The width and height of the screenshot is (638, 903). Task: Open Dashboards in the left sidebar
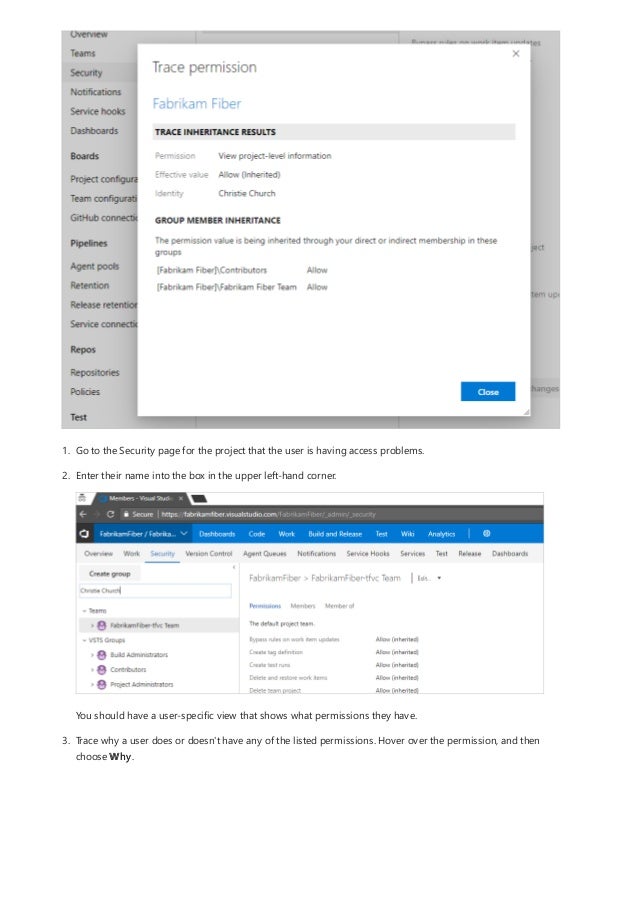(94, 131)
